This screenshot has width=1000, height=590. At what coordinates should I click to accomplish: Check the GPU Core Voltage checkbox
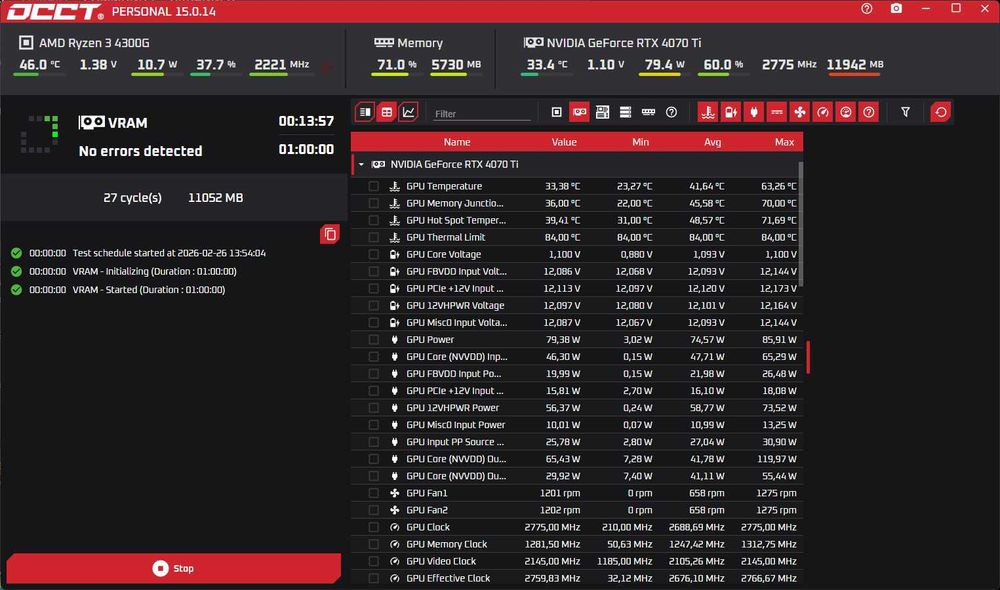click(374, 254)
